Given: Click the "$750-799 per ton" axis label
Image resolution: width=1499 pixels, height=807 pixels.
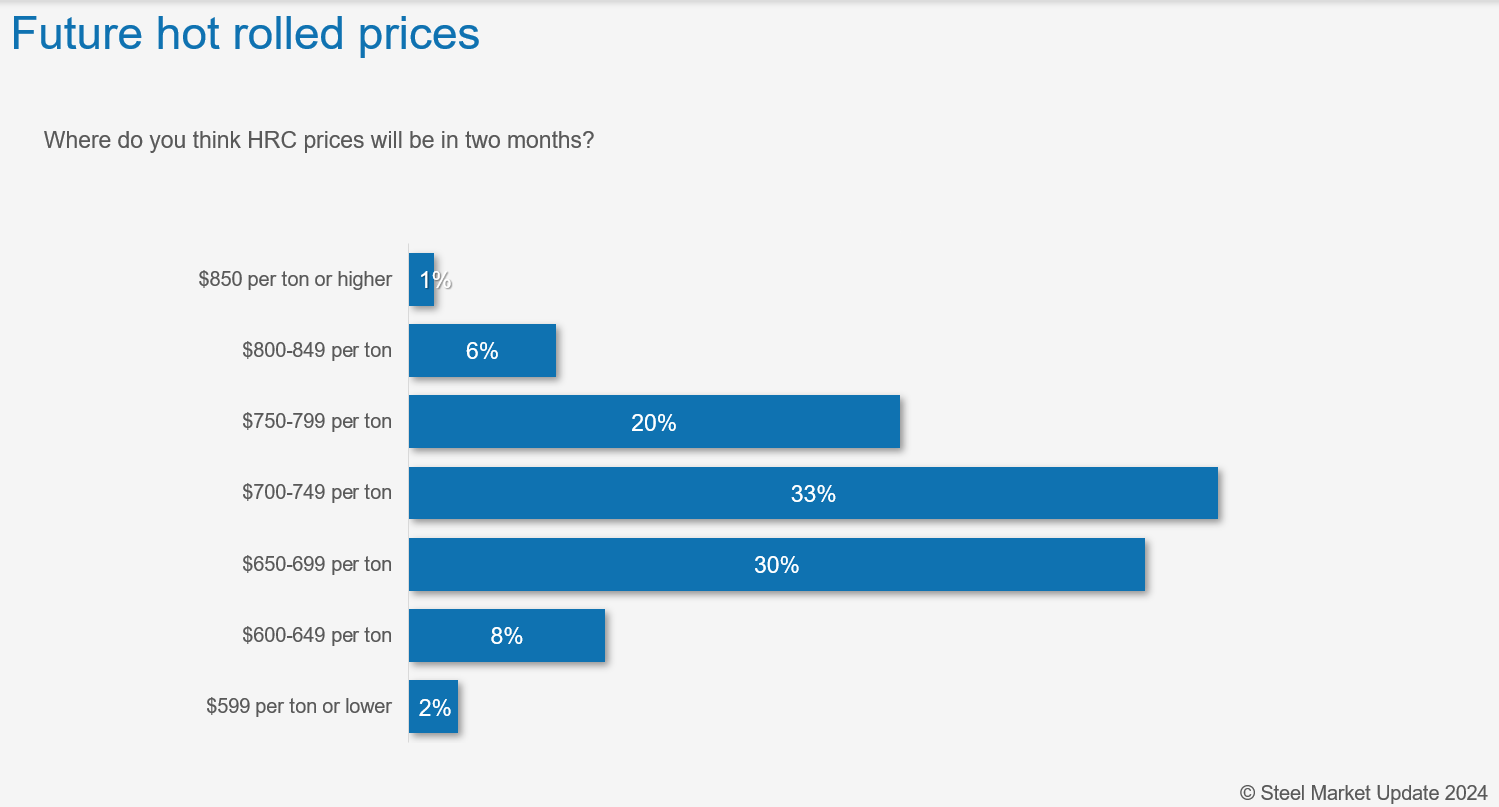Looking at the screenshot, I should [x=317, y=422].
